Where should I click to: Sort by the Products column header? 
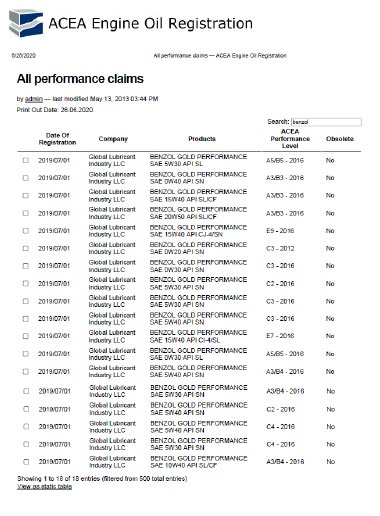click(x=202, y=139)
